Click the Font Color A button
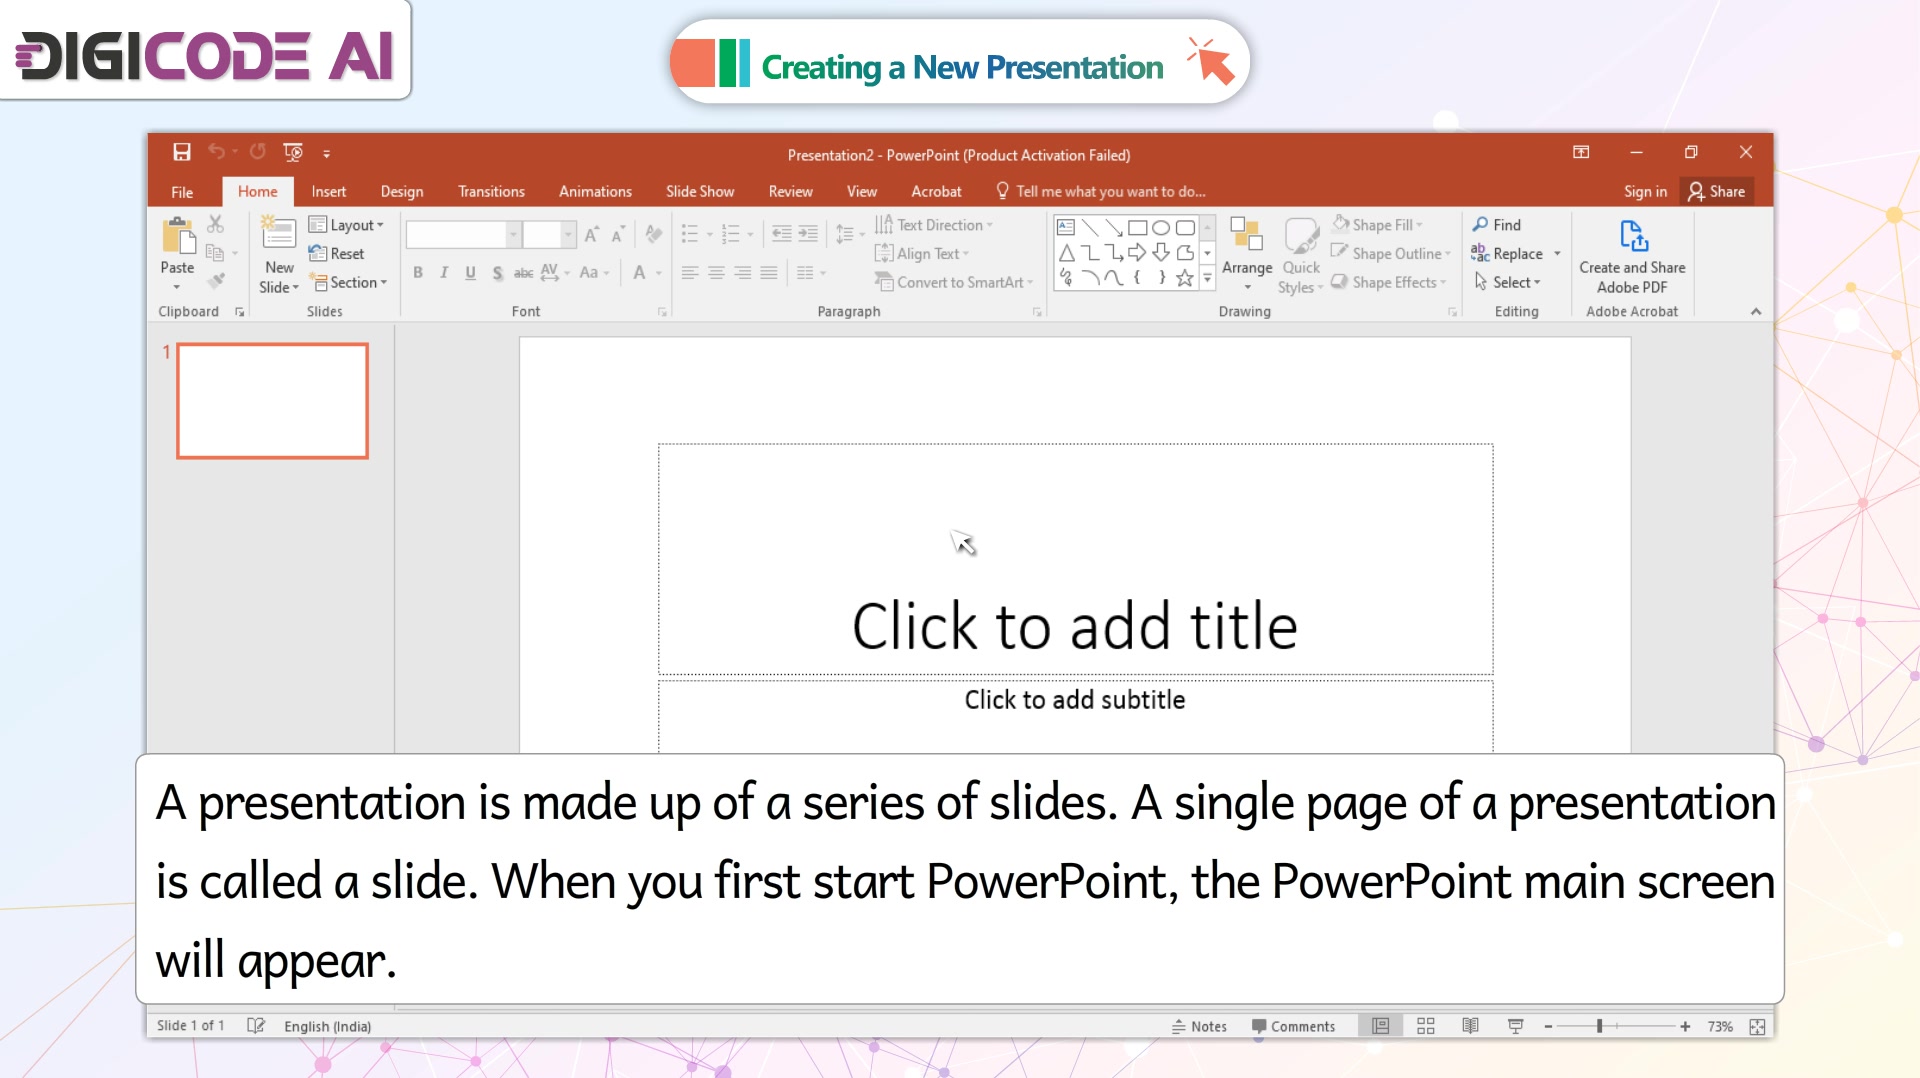This screenshot has height=1078, width=1920. [640, 273]
